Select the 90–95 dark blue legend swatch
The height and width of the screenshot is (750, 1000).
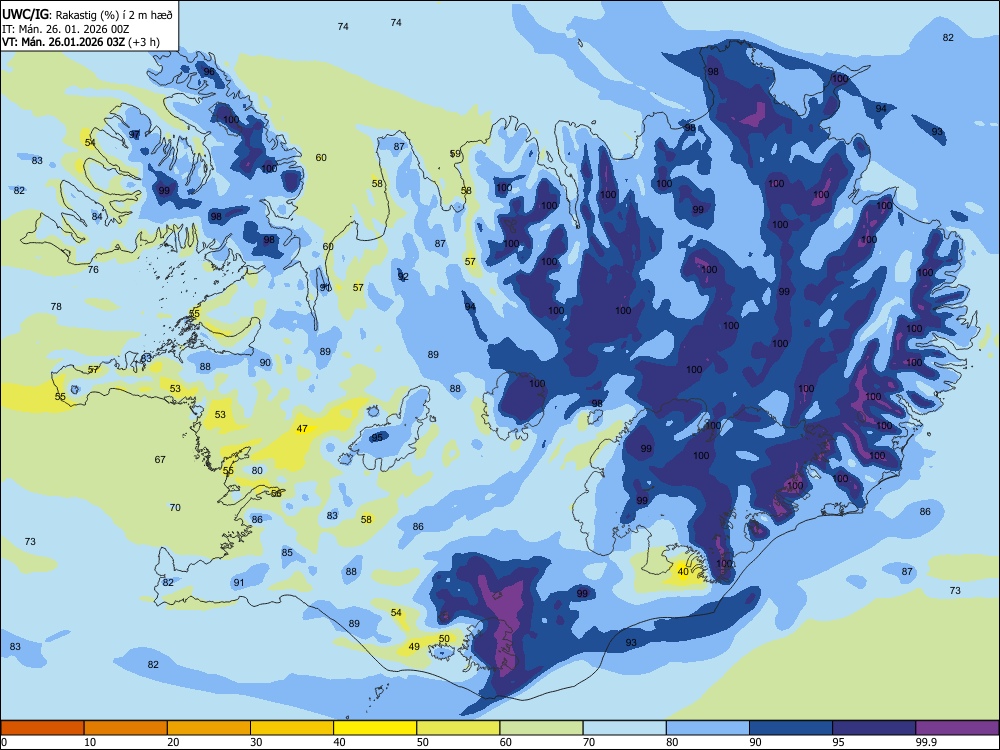(x=791, y=728)
